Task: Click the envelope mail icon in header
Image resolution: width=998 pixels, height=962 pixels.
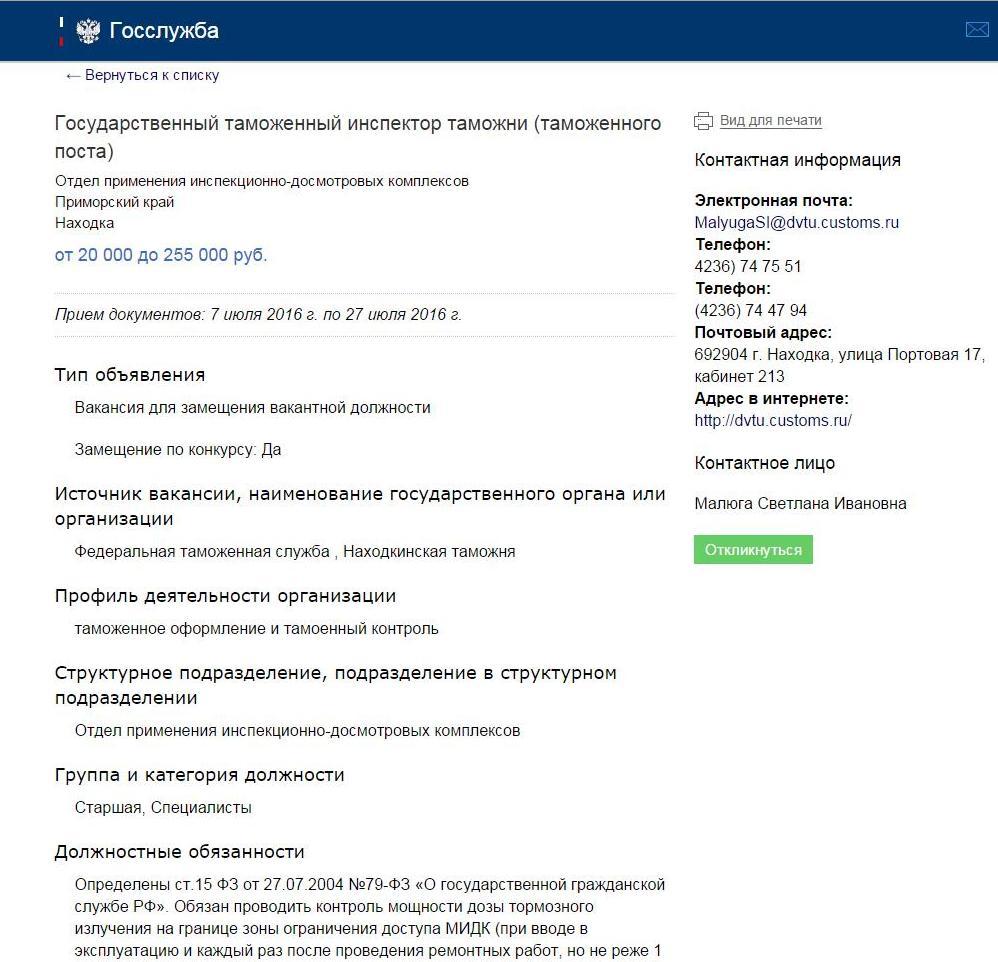Action: (976, 30)
